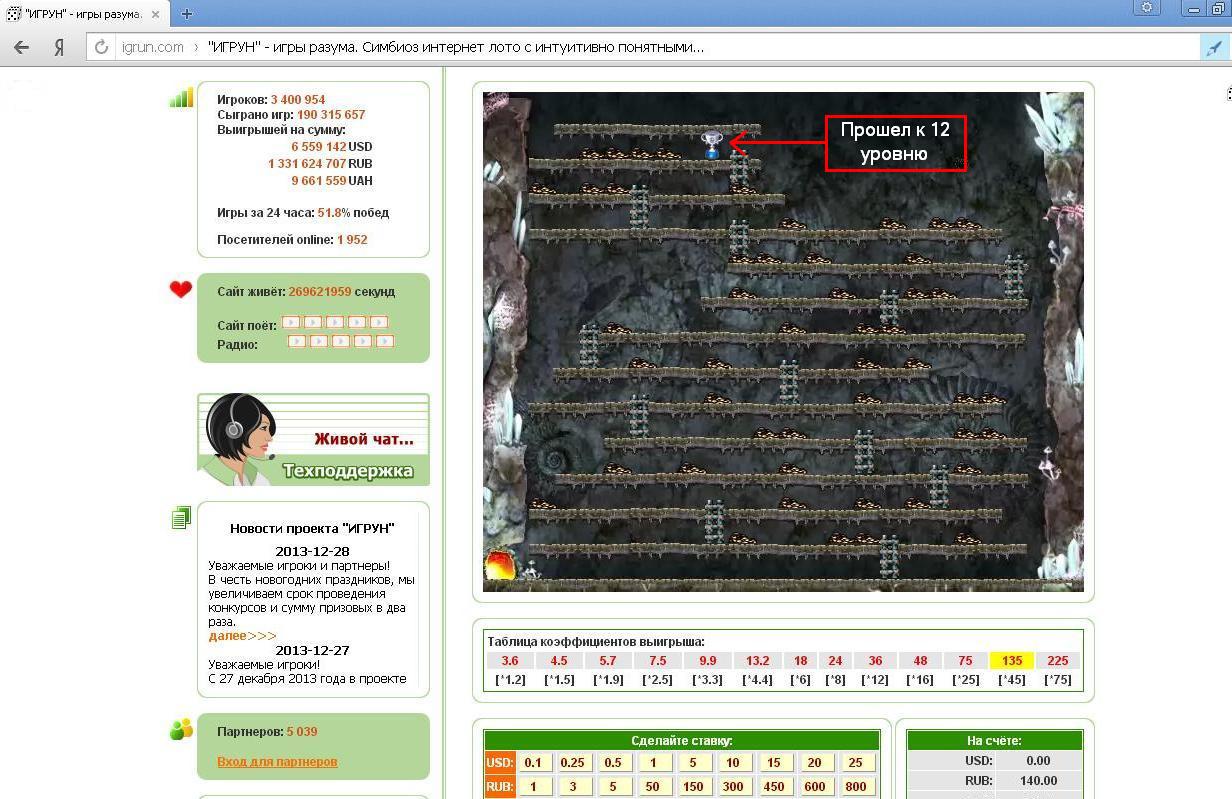Image resolution: width=1232 pixels, height=799 pixels.
Task: Click the trophy cup in the game
Action: 711,145
